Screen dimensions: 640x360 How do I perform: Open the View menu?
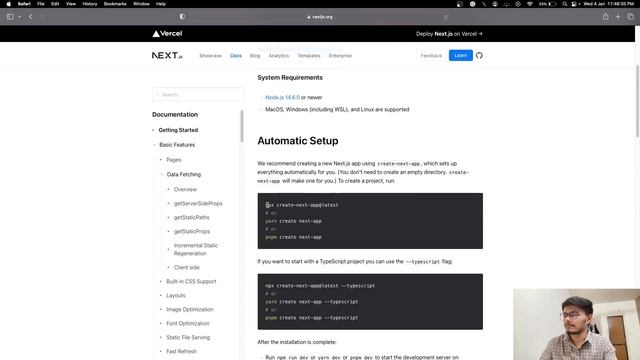pos(71,4)
